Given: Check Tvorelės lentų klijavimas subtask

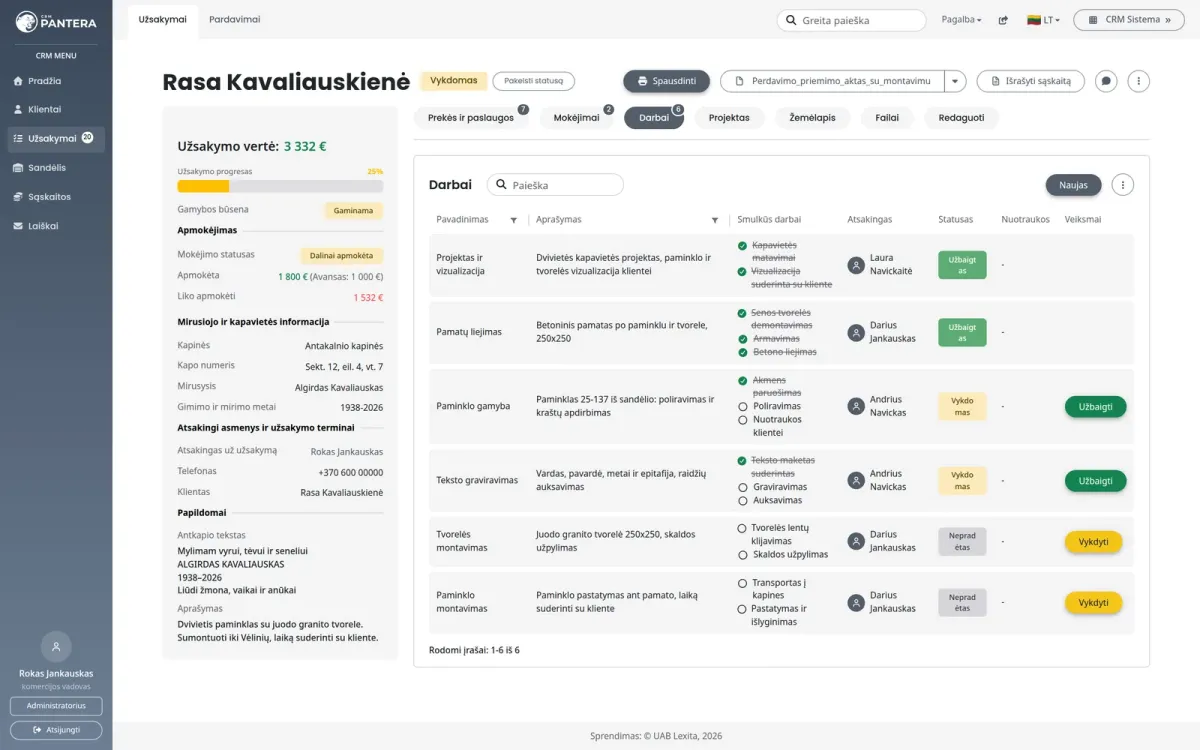Looking at the screenshot, I should pyautogui.click(x=742, y=528).
